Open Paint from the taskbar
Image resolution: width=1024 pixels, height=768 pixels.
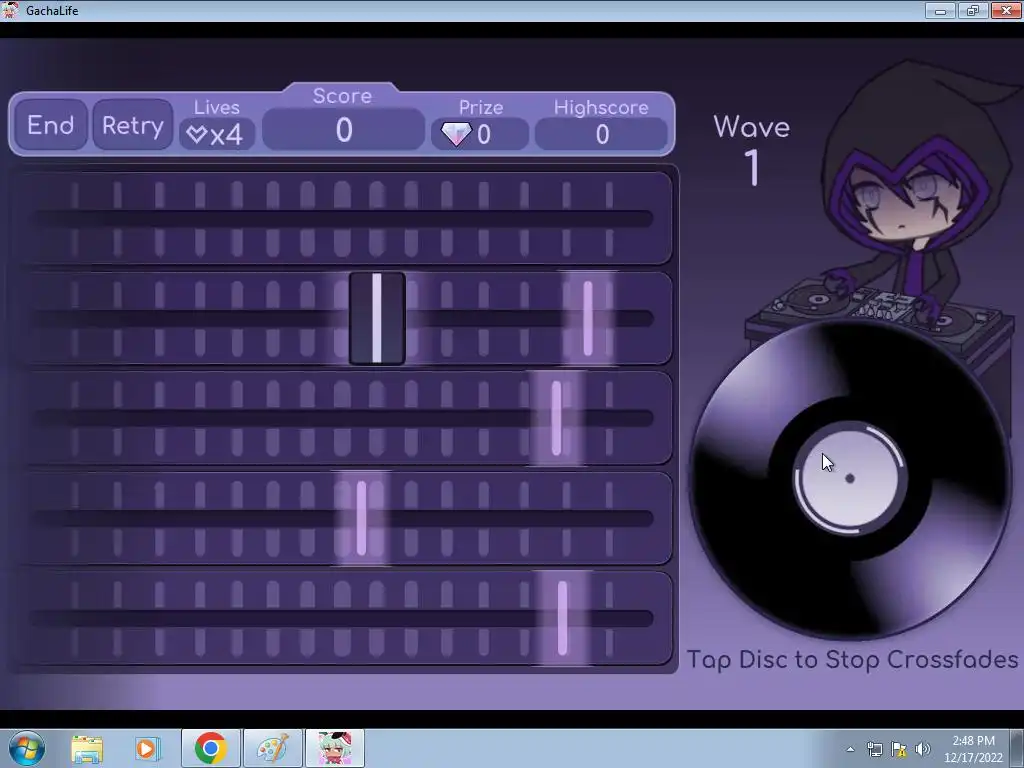coord(272,748)
